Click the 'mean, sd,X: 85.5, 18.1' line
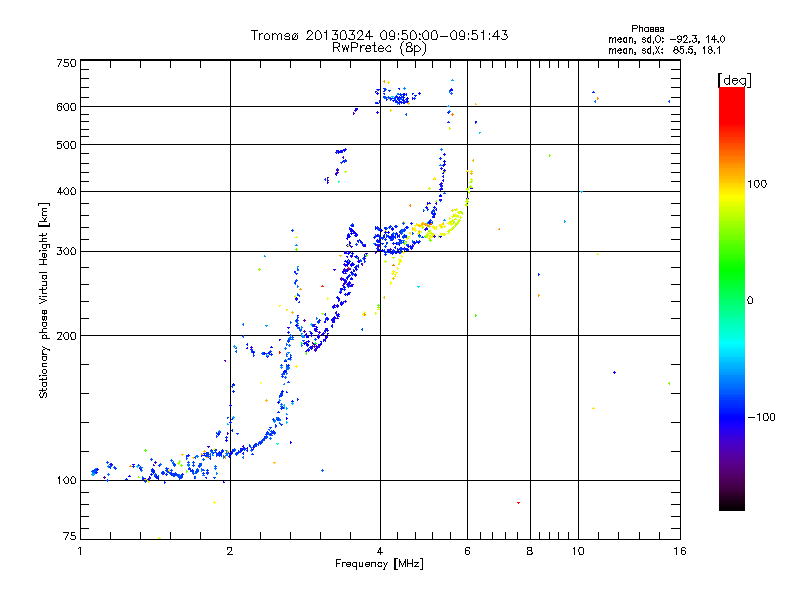The height and width of the screenshot is (600, 800). coord(664,51)
